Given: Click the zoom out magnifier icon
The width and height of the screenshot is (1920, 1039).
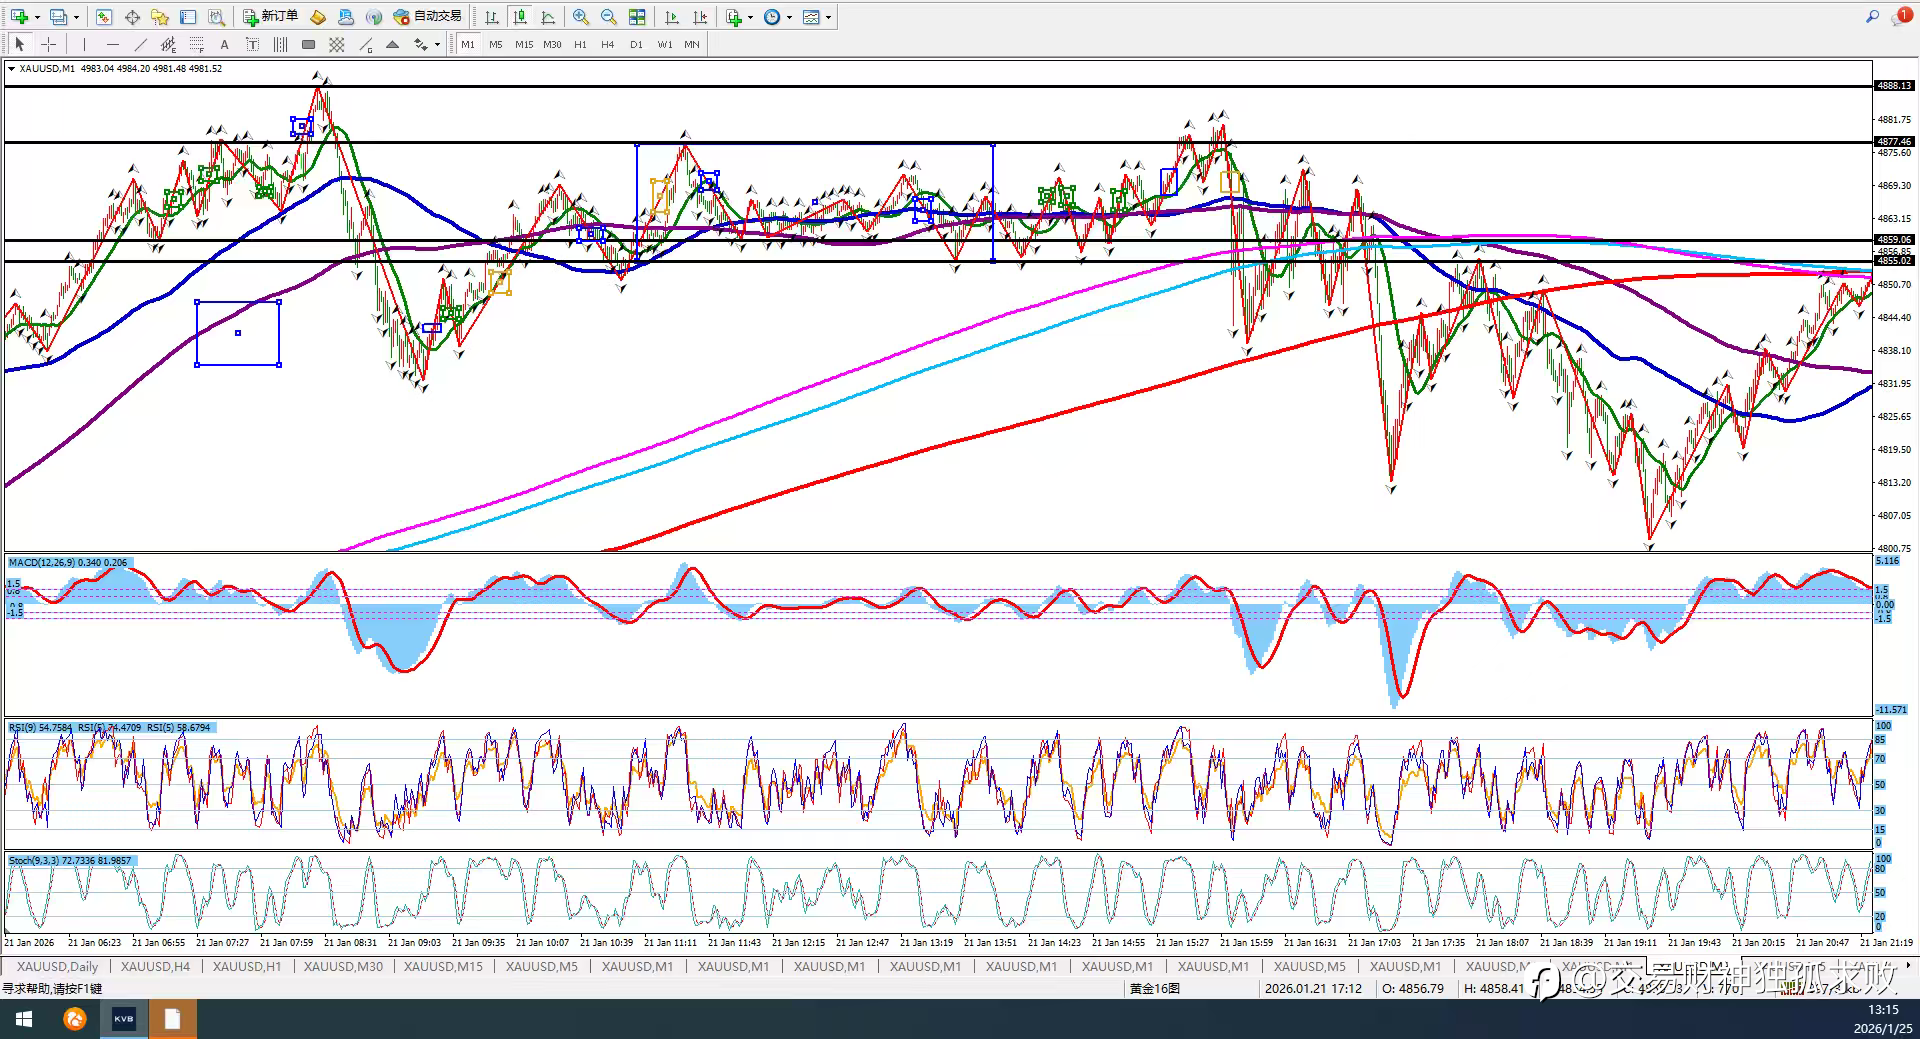Looking at the screenshot, I should (x=608, y=17).
